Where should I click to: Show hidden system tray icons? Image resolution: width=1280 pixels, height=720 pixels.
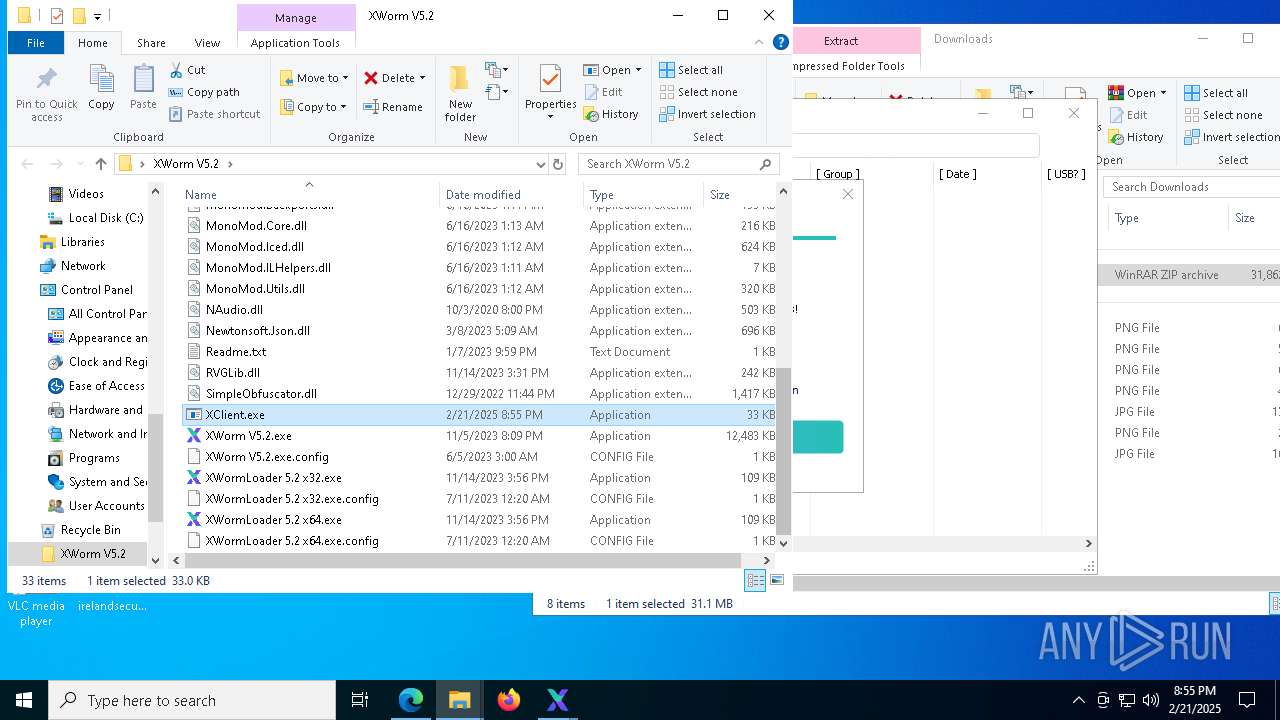point(1078,700)
